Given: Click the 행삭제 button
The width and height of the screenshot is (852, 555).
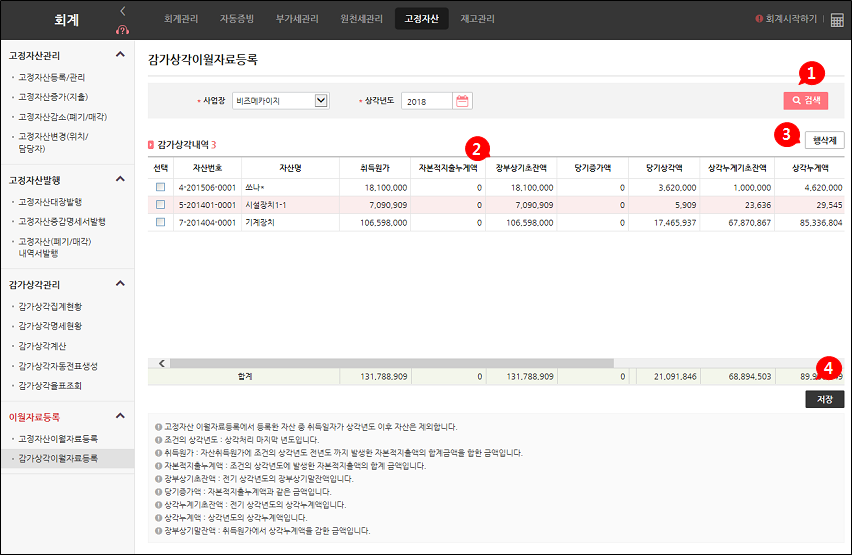Looking at the screenshot, I should tap(824, 141).
